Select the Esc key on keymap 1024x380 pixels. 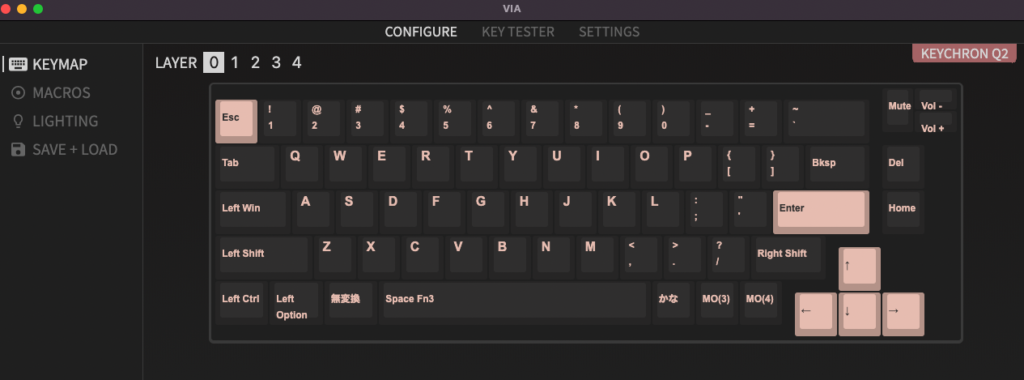(x=236, y=121)
